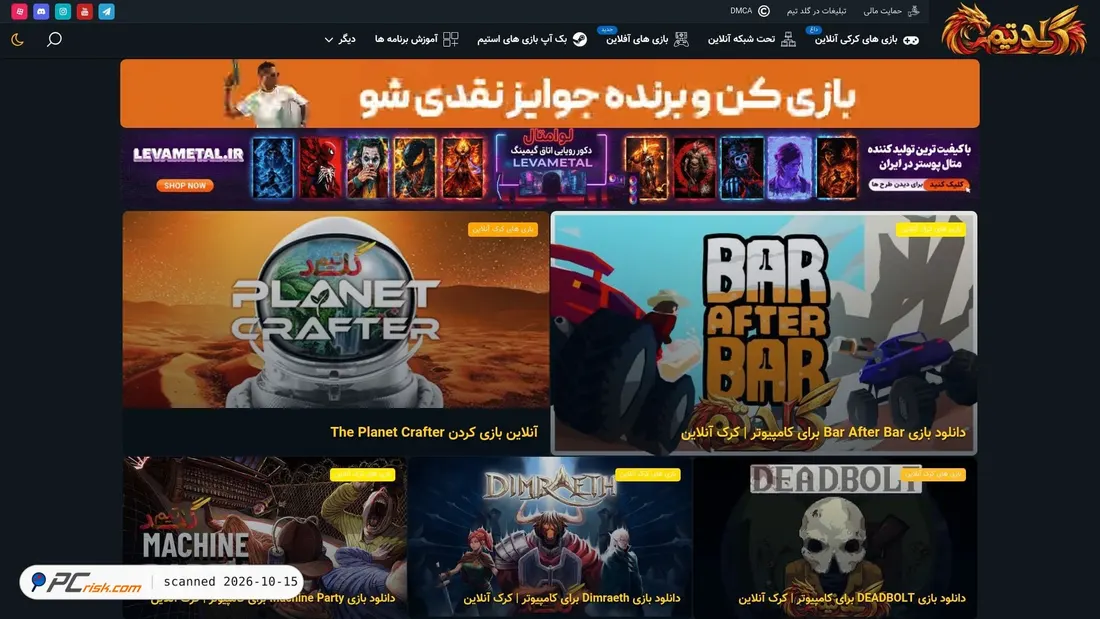This screenshot has width=1100, height=619.
Task: Open the Bar After Bar featured thumbnail
Action: pyautogui.click(x=764, y=333)
